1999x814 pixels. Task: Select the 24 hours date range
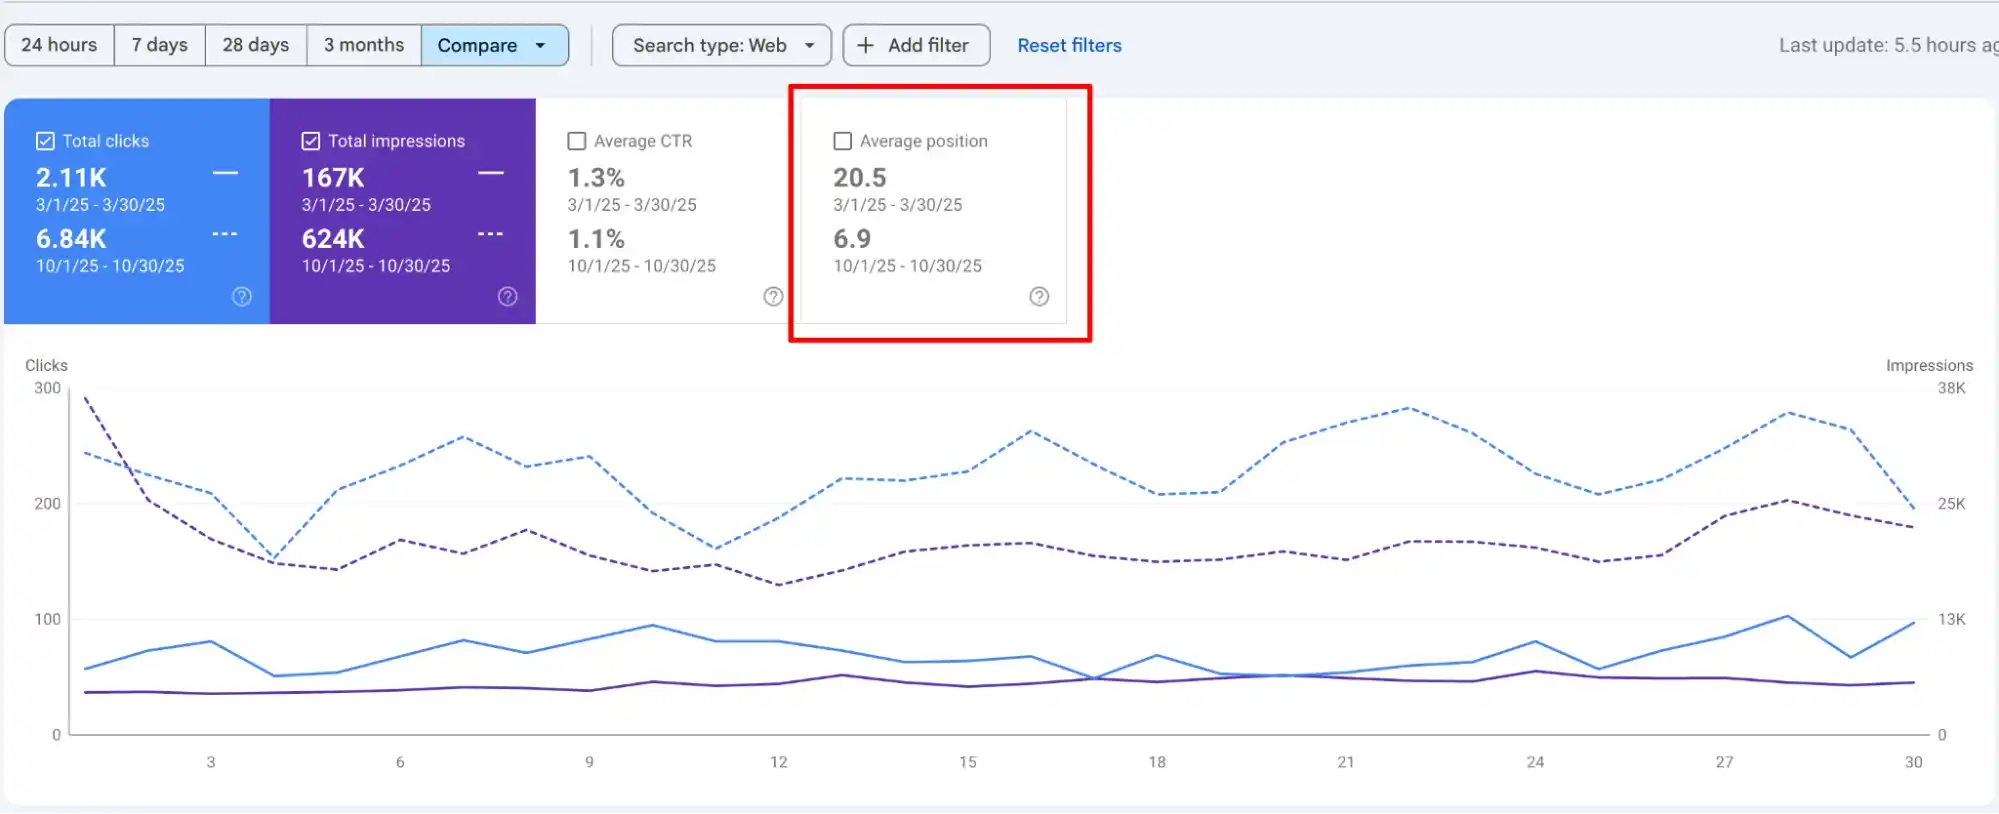click(x=59, y=46)
